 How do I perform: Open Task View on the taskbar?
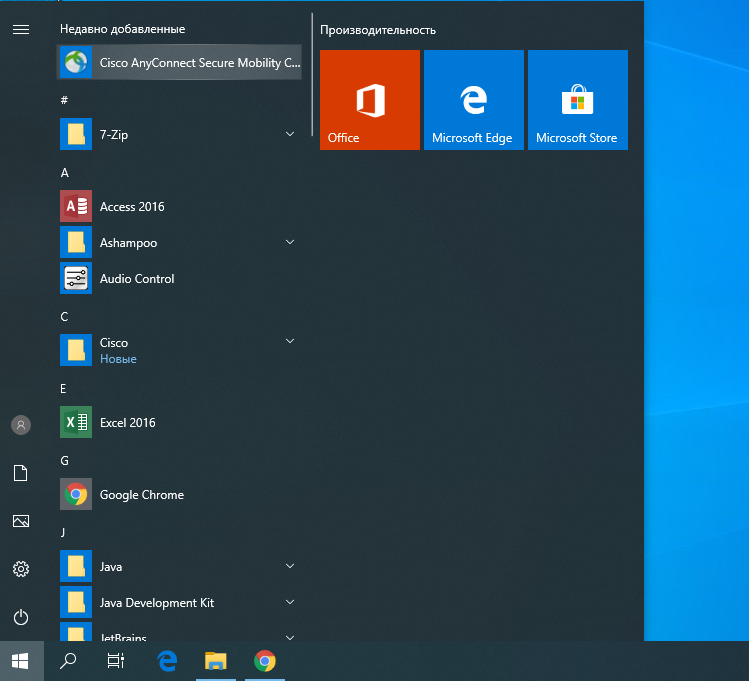tap(116, 661)
